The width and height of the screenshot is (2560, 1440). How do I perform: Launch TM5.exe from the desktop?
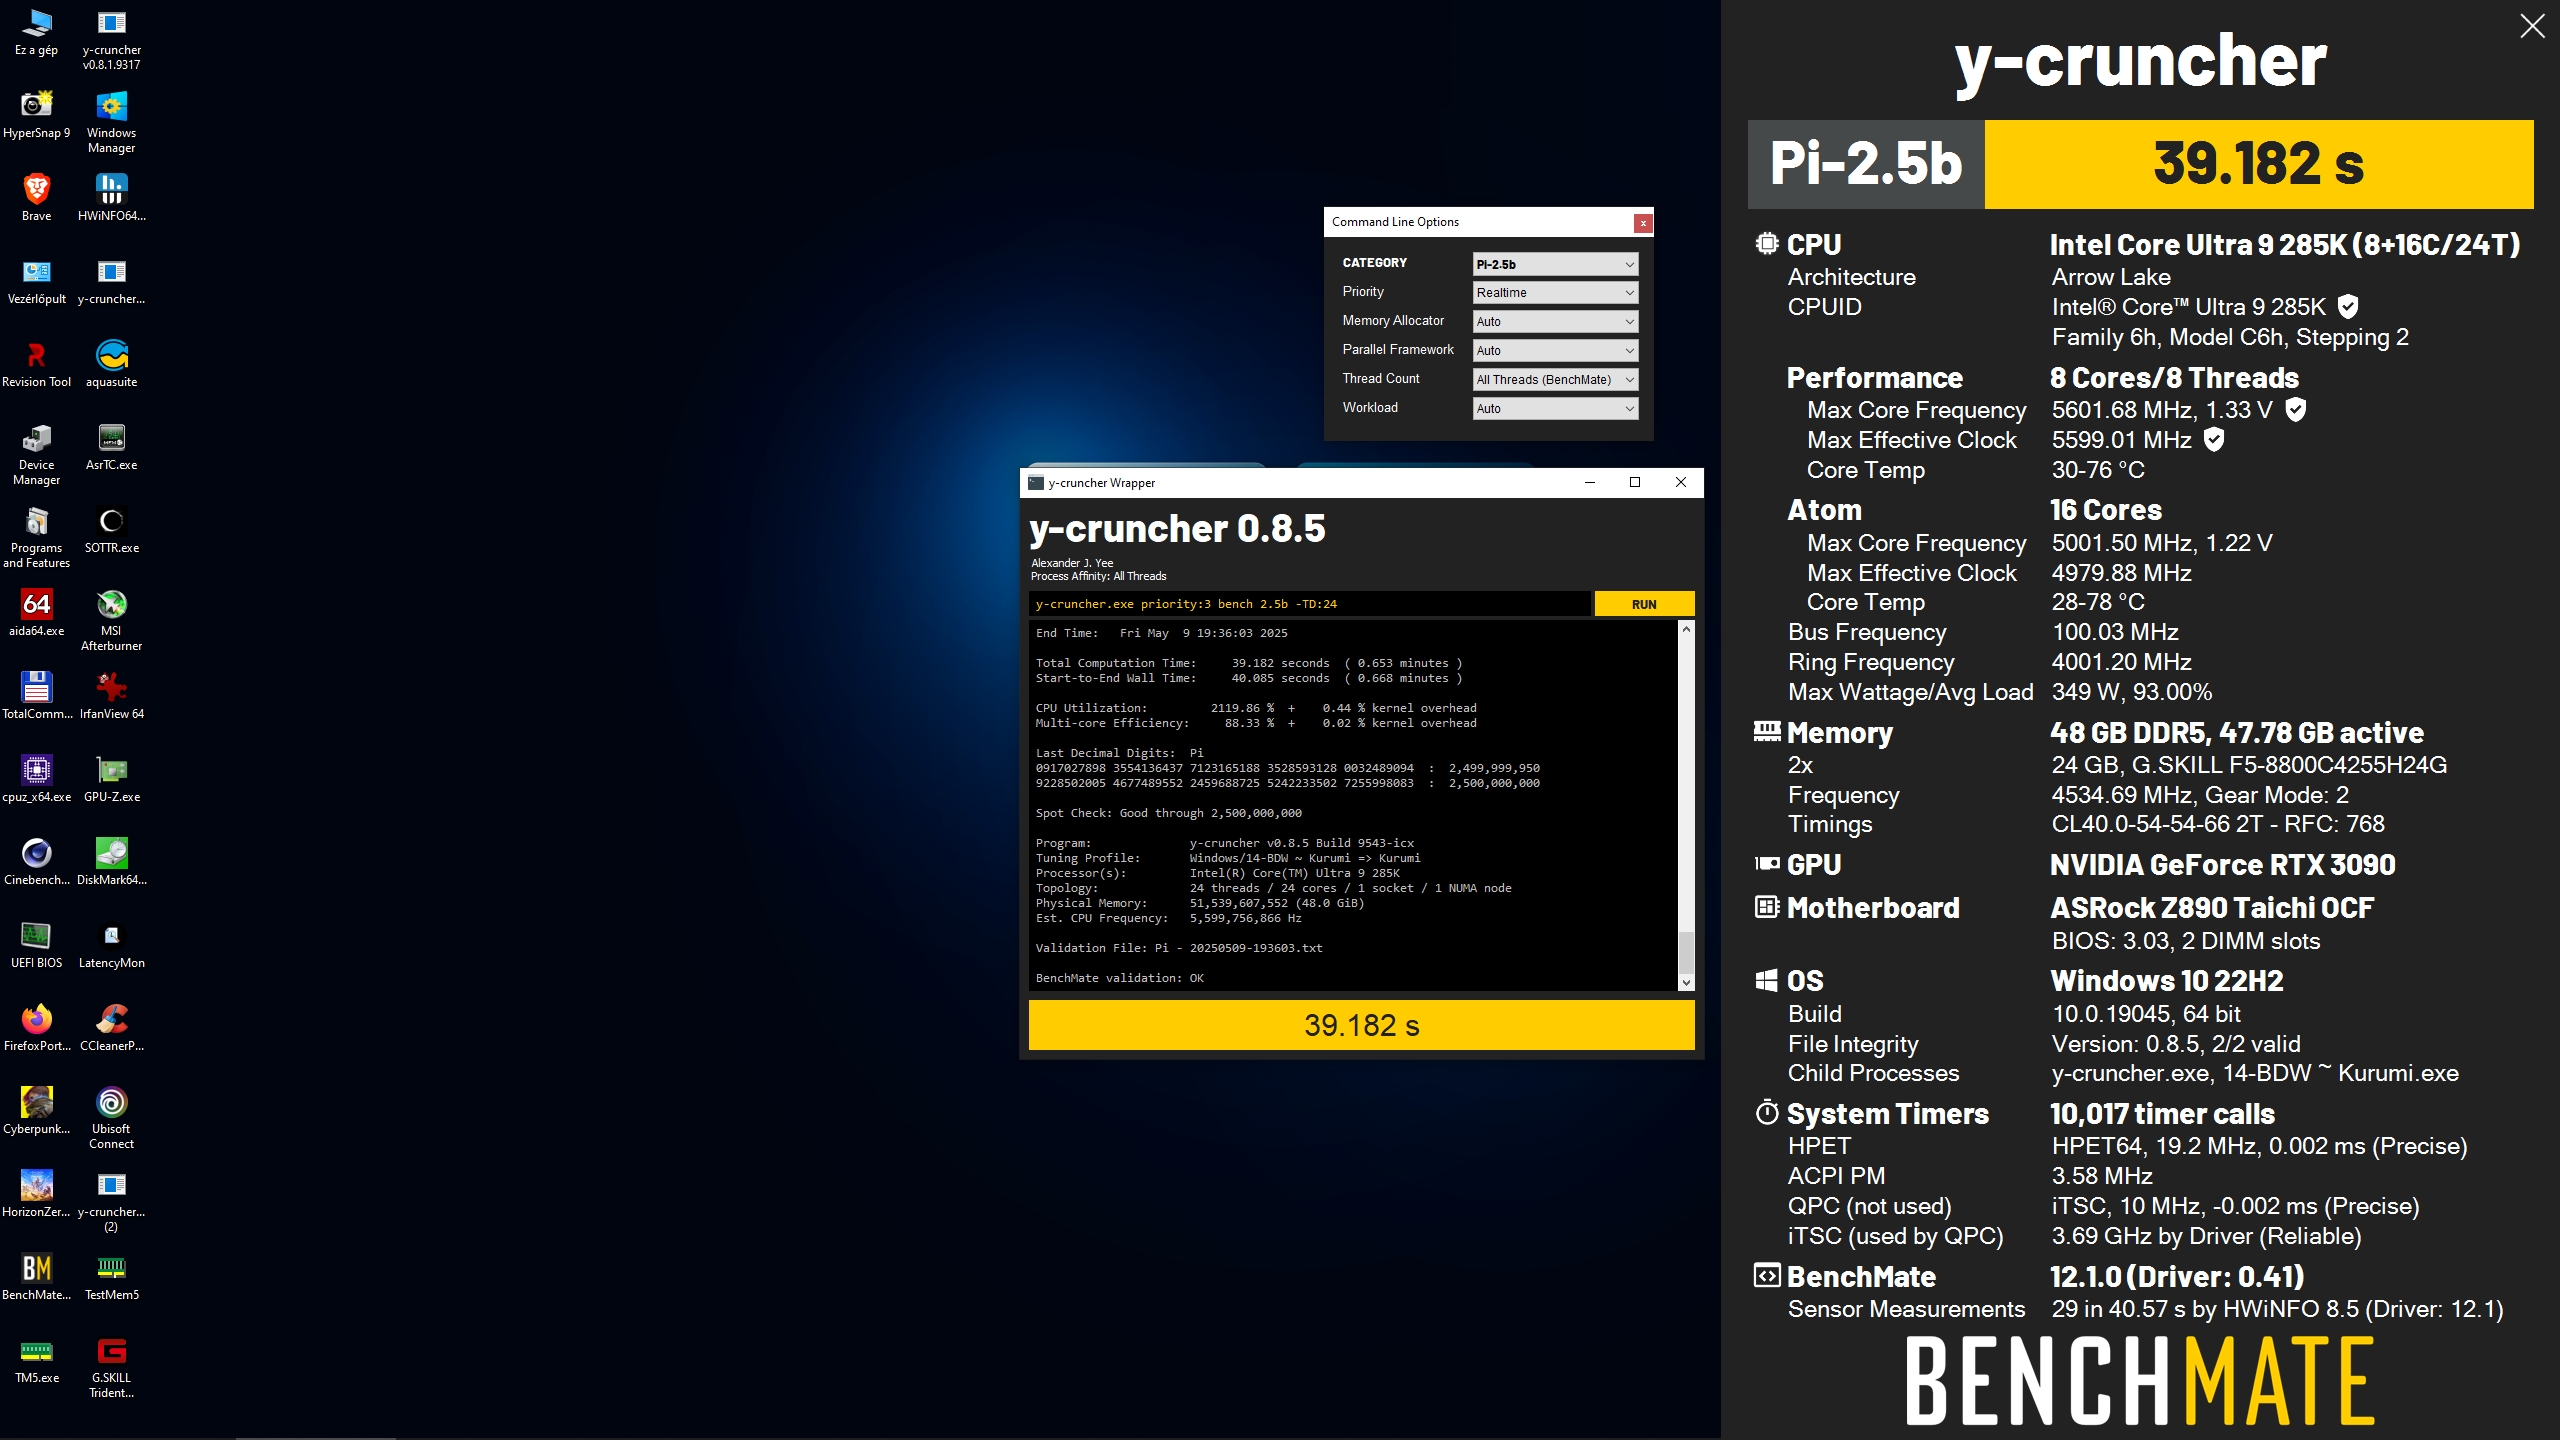[x=37, y=1360]
